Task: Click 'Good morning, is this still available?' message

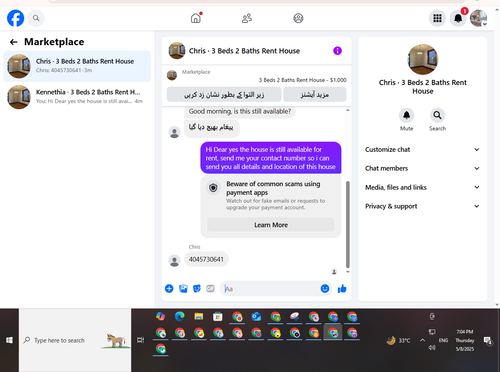Action: click(x=240, y=111)
